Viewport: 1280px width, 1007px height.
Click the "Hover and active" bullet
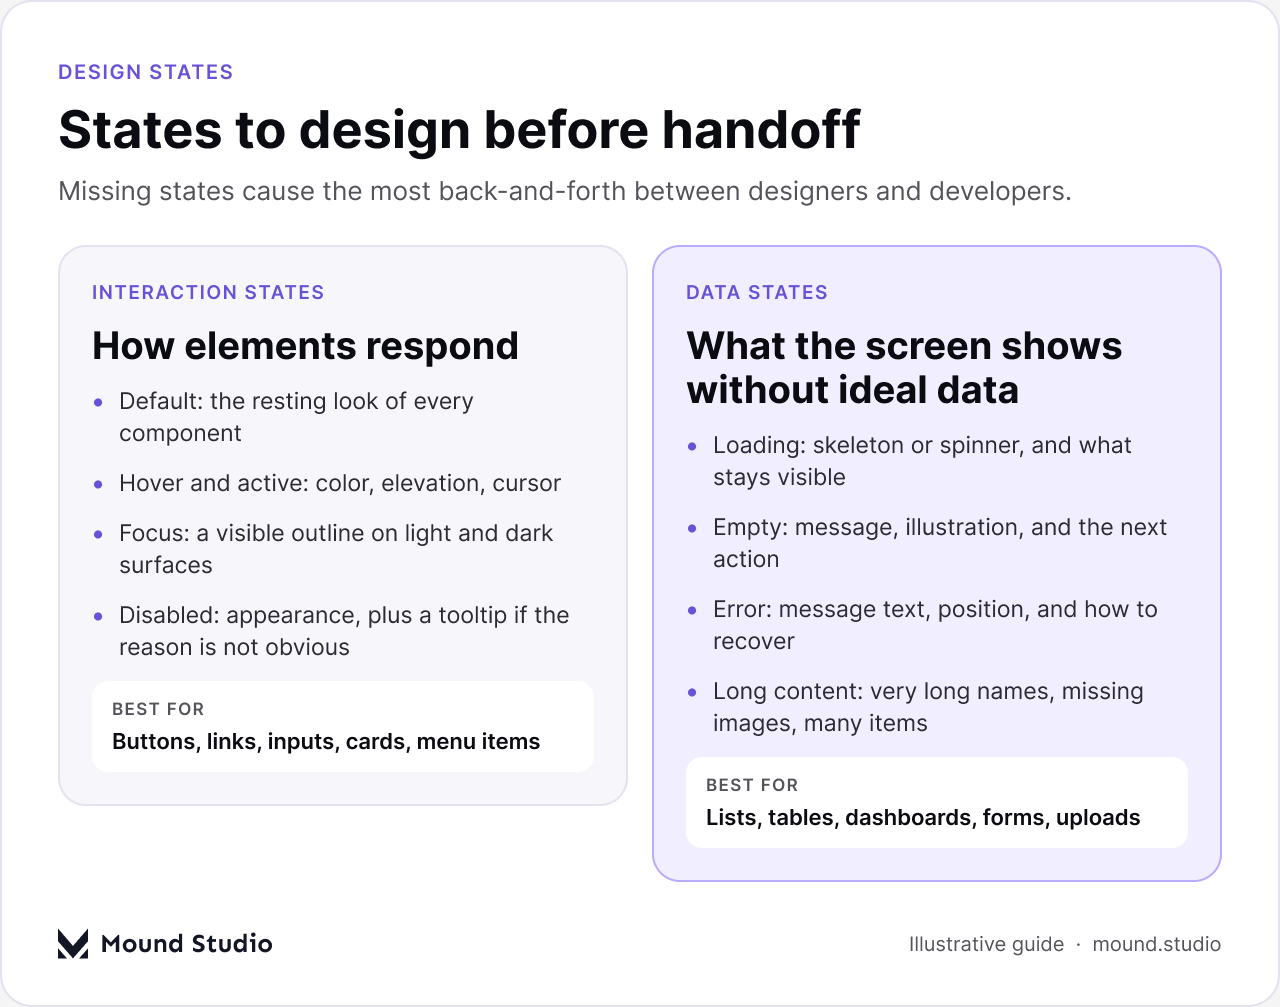[x=340, y=483]
